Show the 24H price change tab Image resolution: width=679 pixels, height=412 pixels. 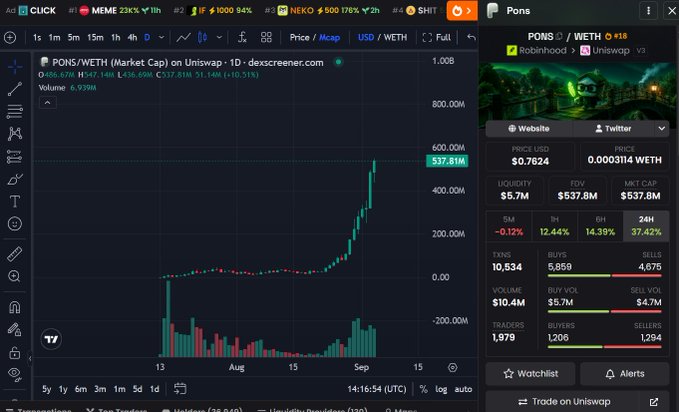646,226
